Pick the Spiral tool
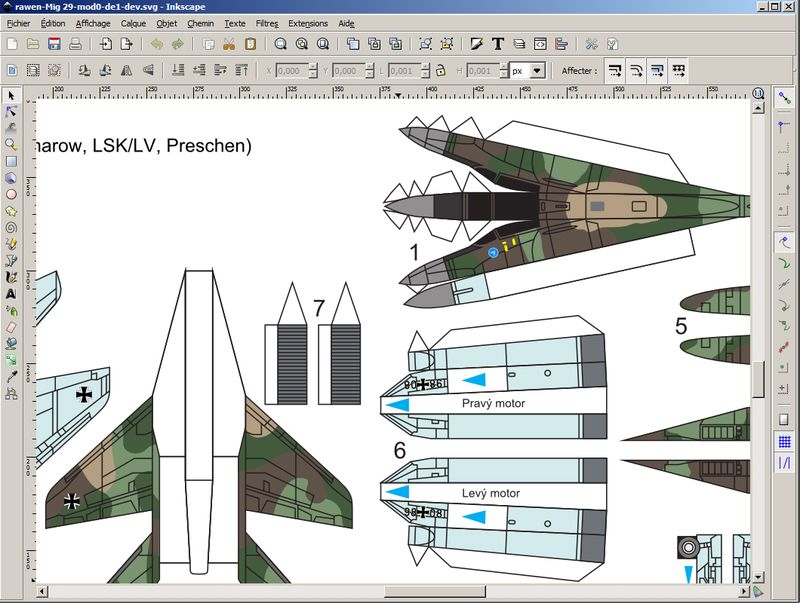Image resolution: width=800 pixels, height=603 pixels. tap(11, 227)
